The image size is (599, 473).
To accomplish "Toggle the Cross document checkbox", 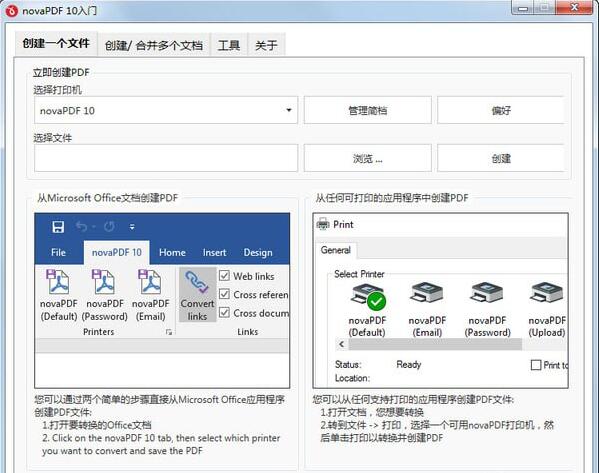I will tap(224, 313).
